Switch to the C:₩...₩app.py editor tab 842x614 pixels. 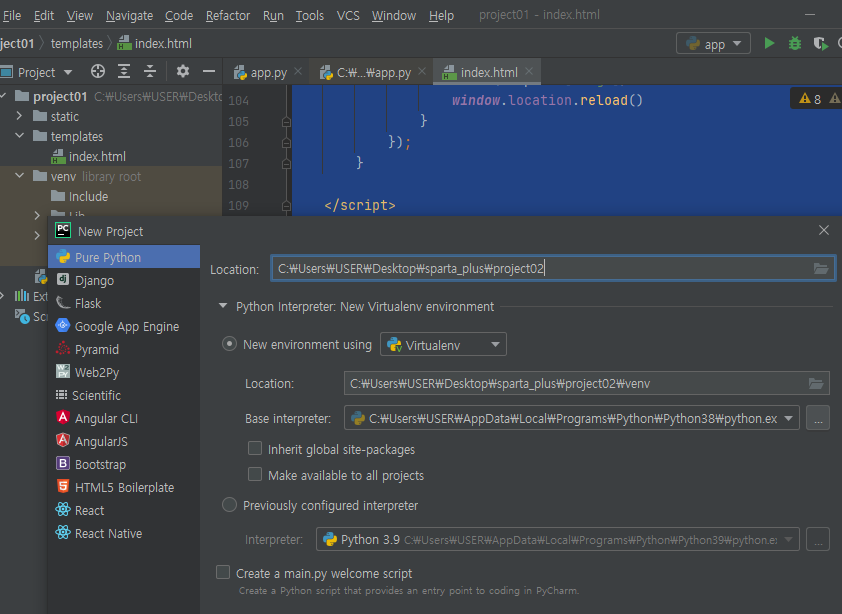(x=373, y=73)
